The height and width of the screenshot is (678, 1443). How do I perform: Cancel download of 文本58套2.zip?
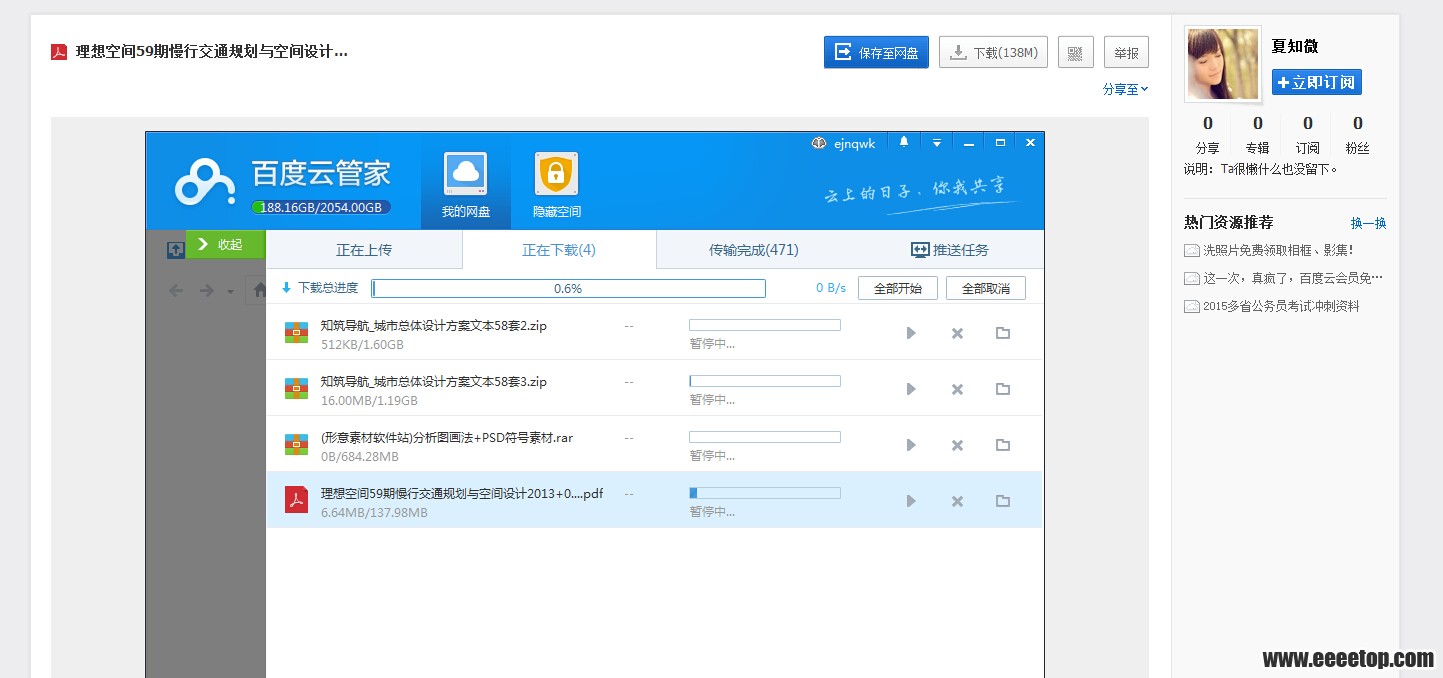pos(957,333)
